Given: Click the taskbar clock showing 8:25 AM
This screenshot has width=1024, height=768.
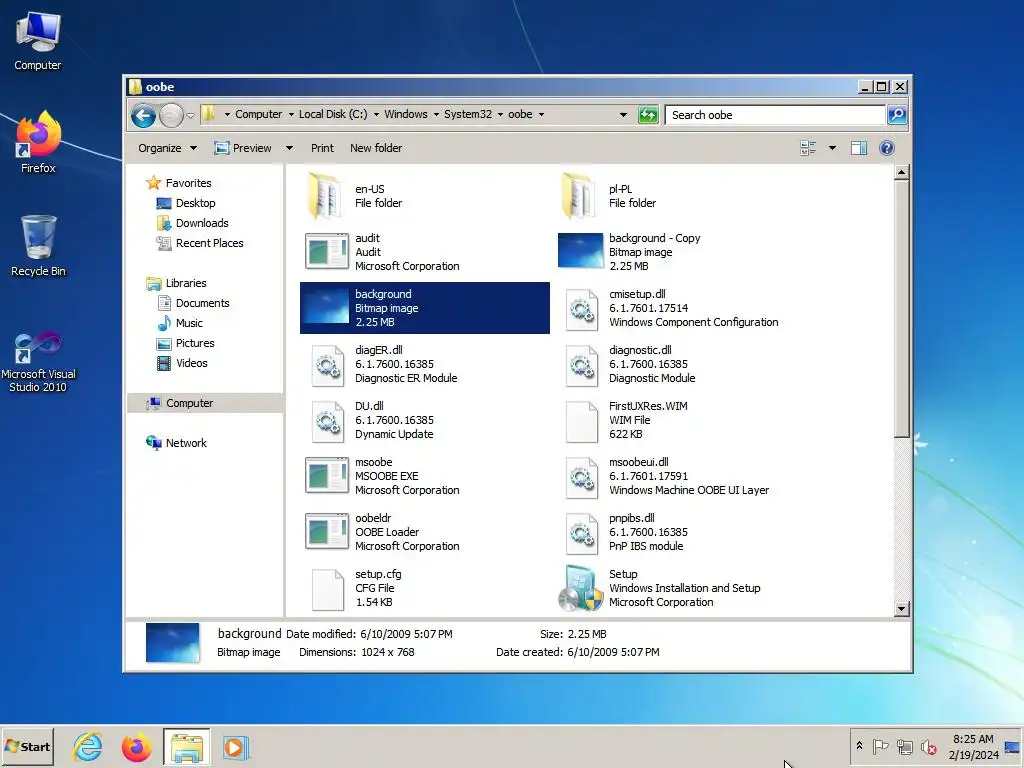Looking at the screenshot, I should [x=973, y=746].
